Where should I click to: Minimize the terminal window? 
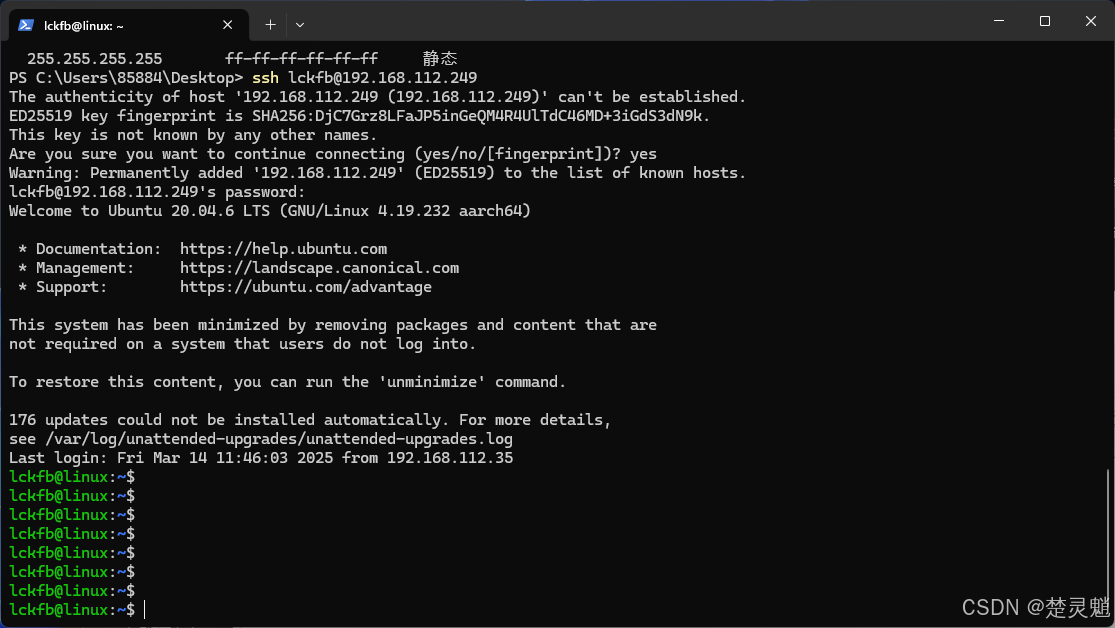pos(999,21)
